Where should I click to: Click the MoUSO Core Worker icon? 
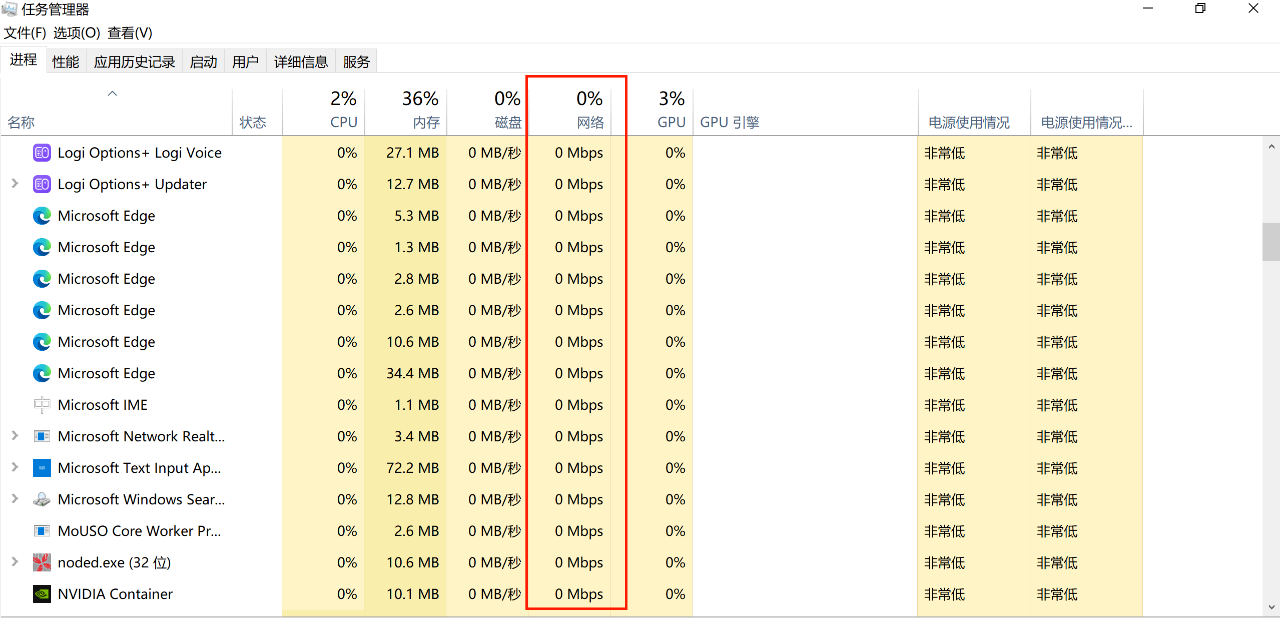[42, 531]
